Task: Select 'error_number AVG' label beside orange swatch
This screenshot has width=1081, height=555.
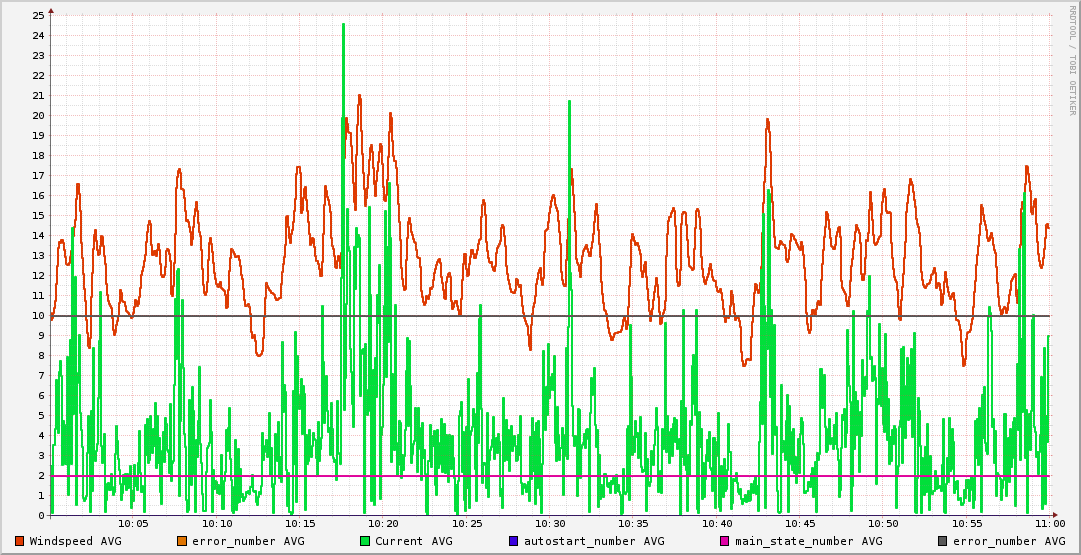Action: coord(248,541)
